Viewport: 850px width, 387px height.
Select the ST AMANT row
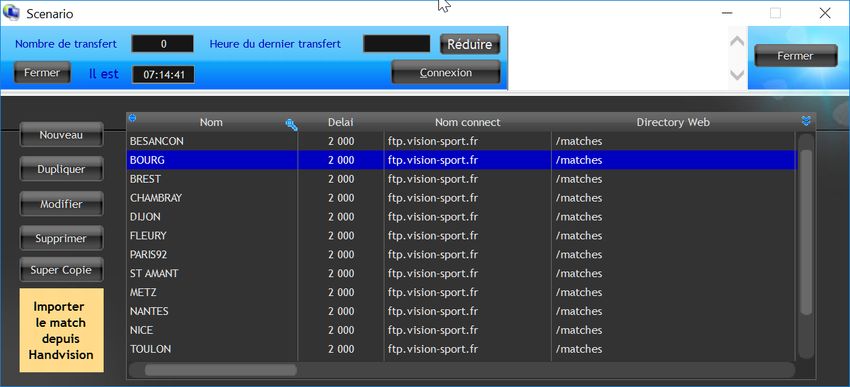click(461, 274)
